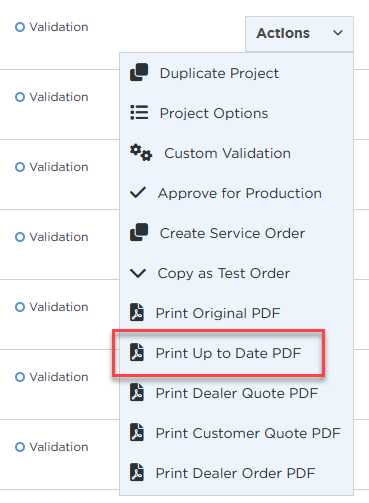
Task: Select the third Validation radio circle
Action: click(20, 167)
